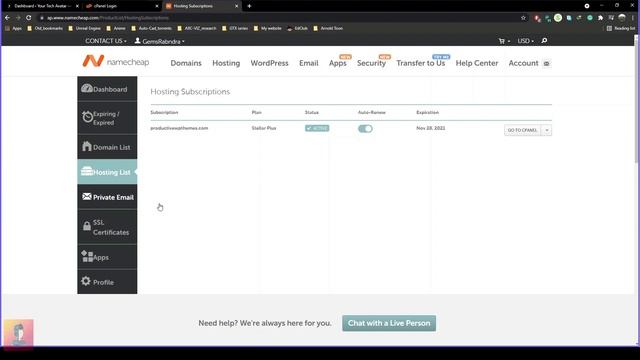Open Profile settings in sidebar
Screen dimensions: 640x360
point(107,282)
